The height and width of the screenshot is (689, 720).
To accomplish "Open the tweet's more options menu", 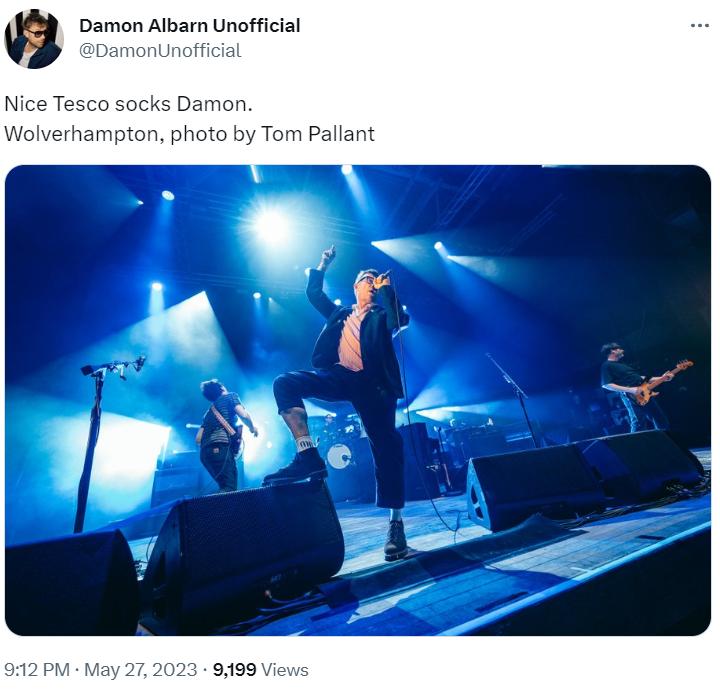I will pyautogui.click(x=699, y=26).
